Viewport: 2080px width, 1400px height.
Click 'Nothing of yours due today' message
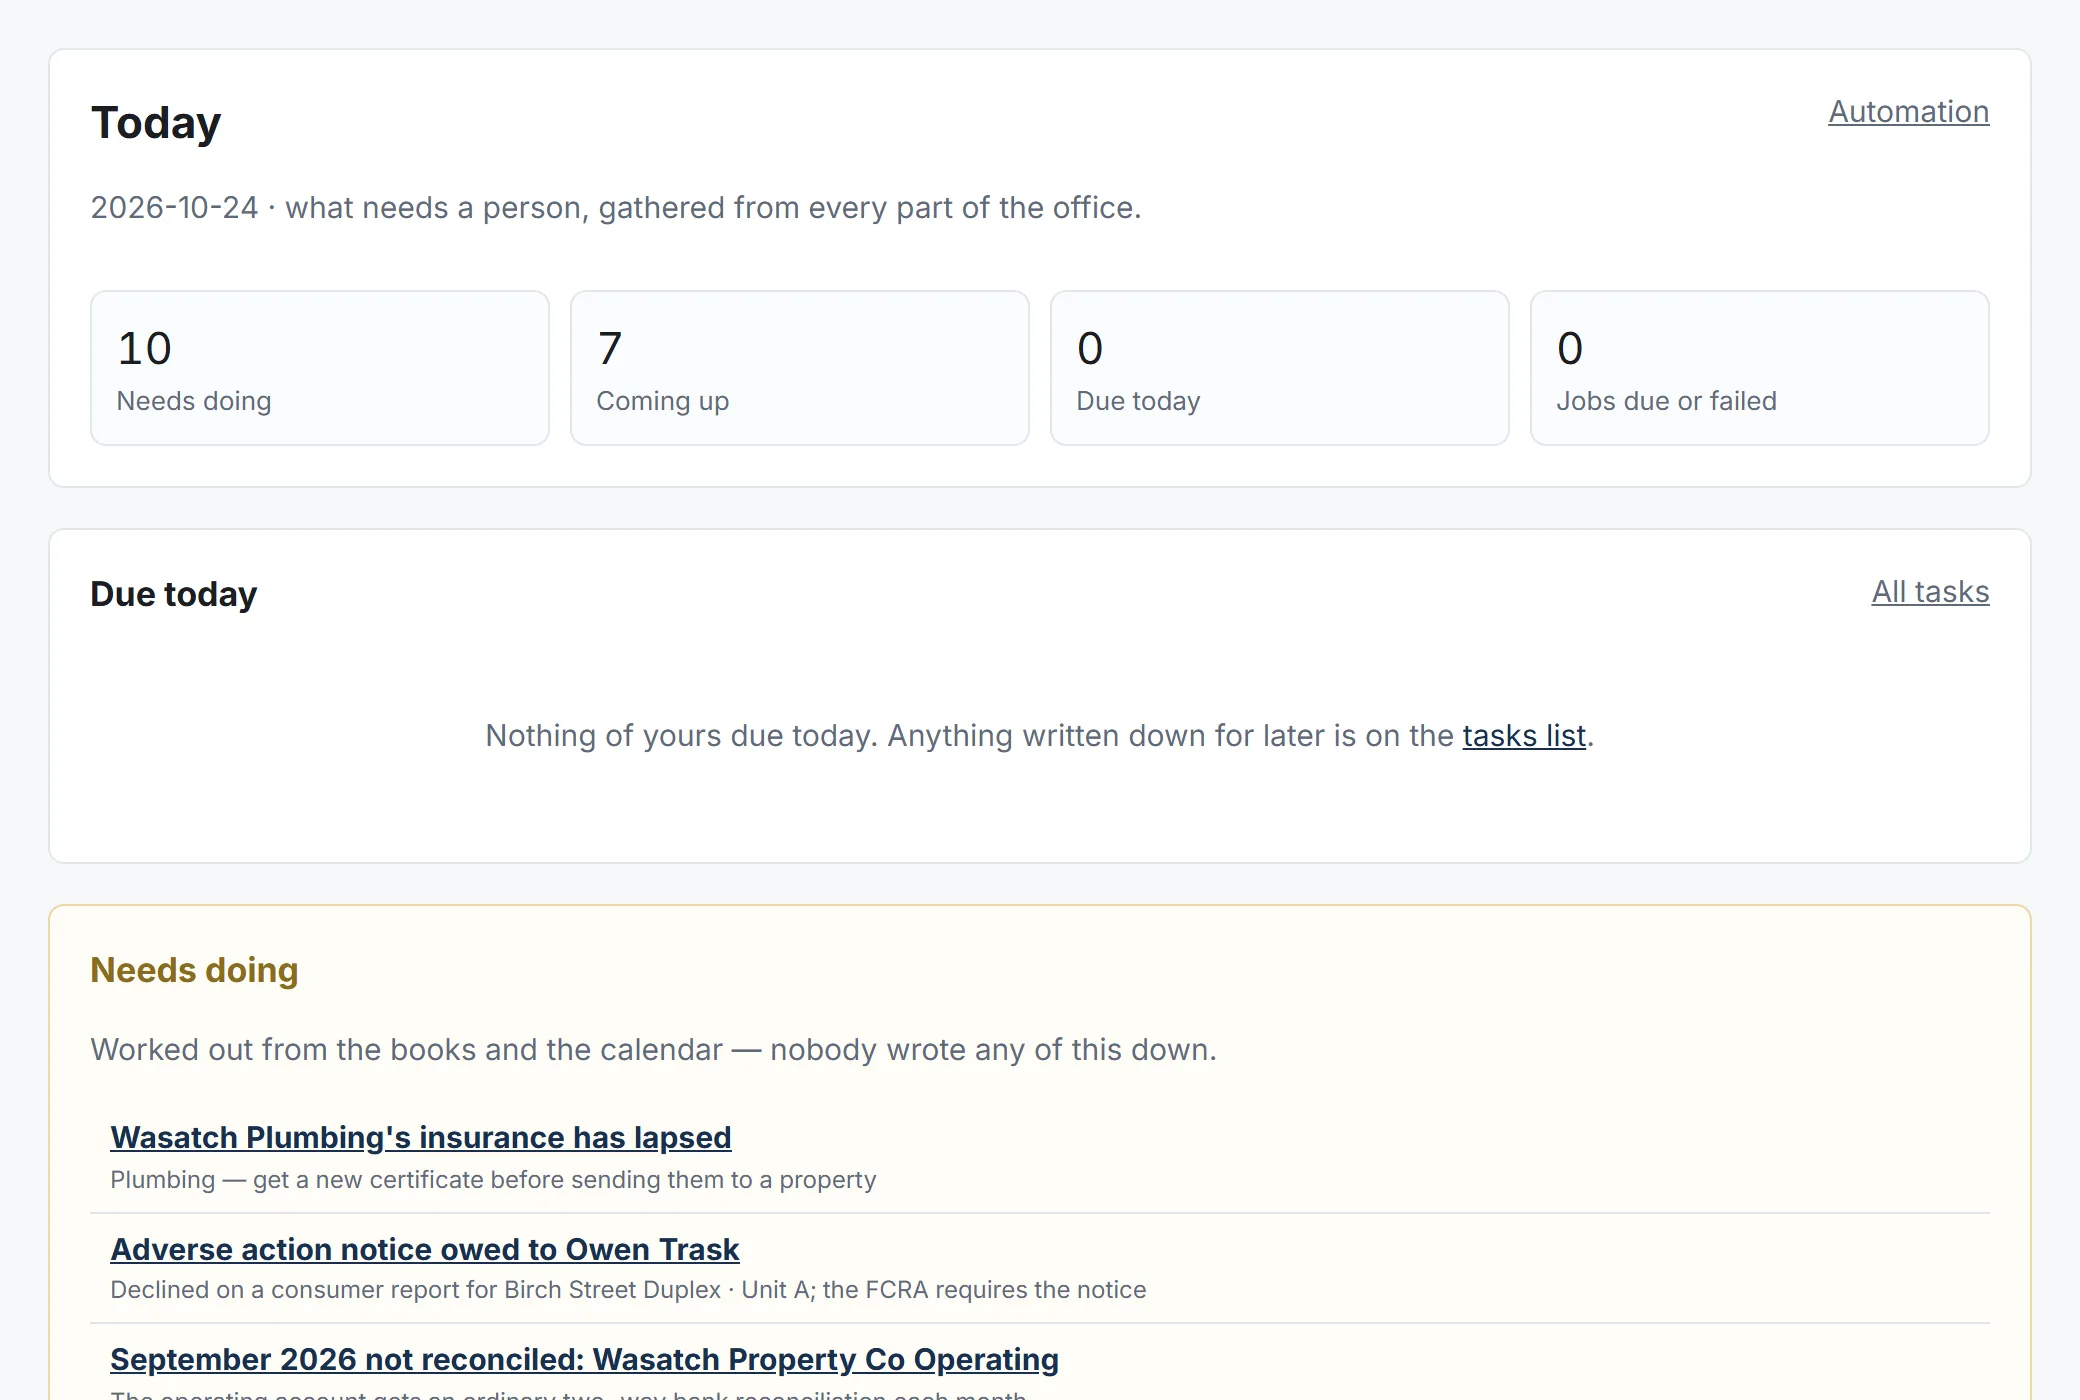click(1040, 736)
